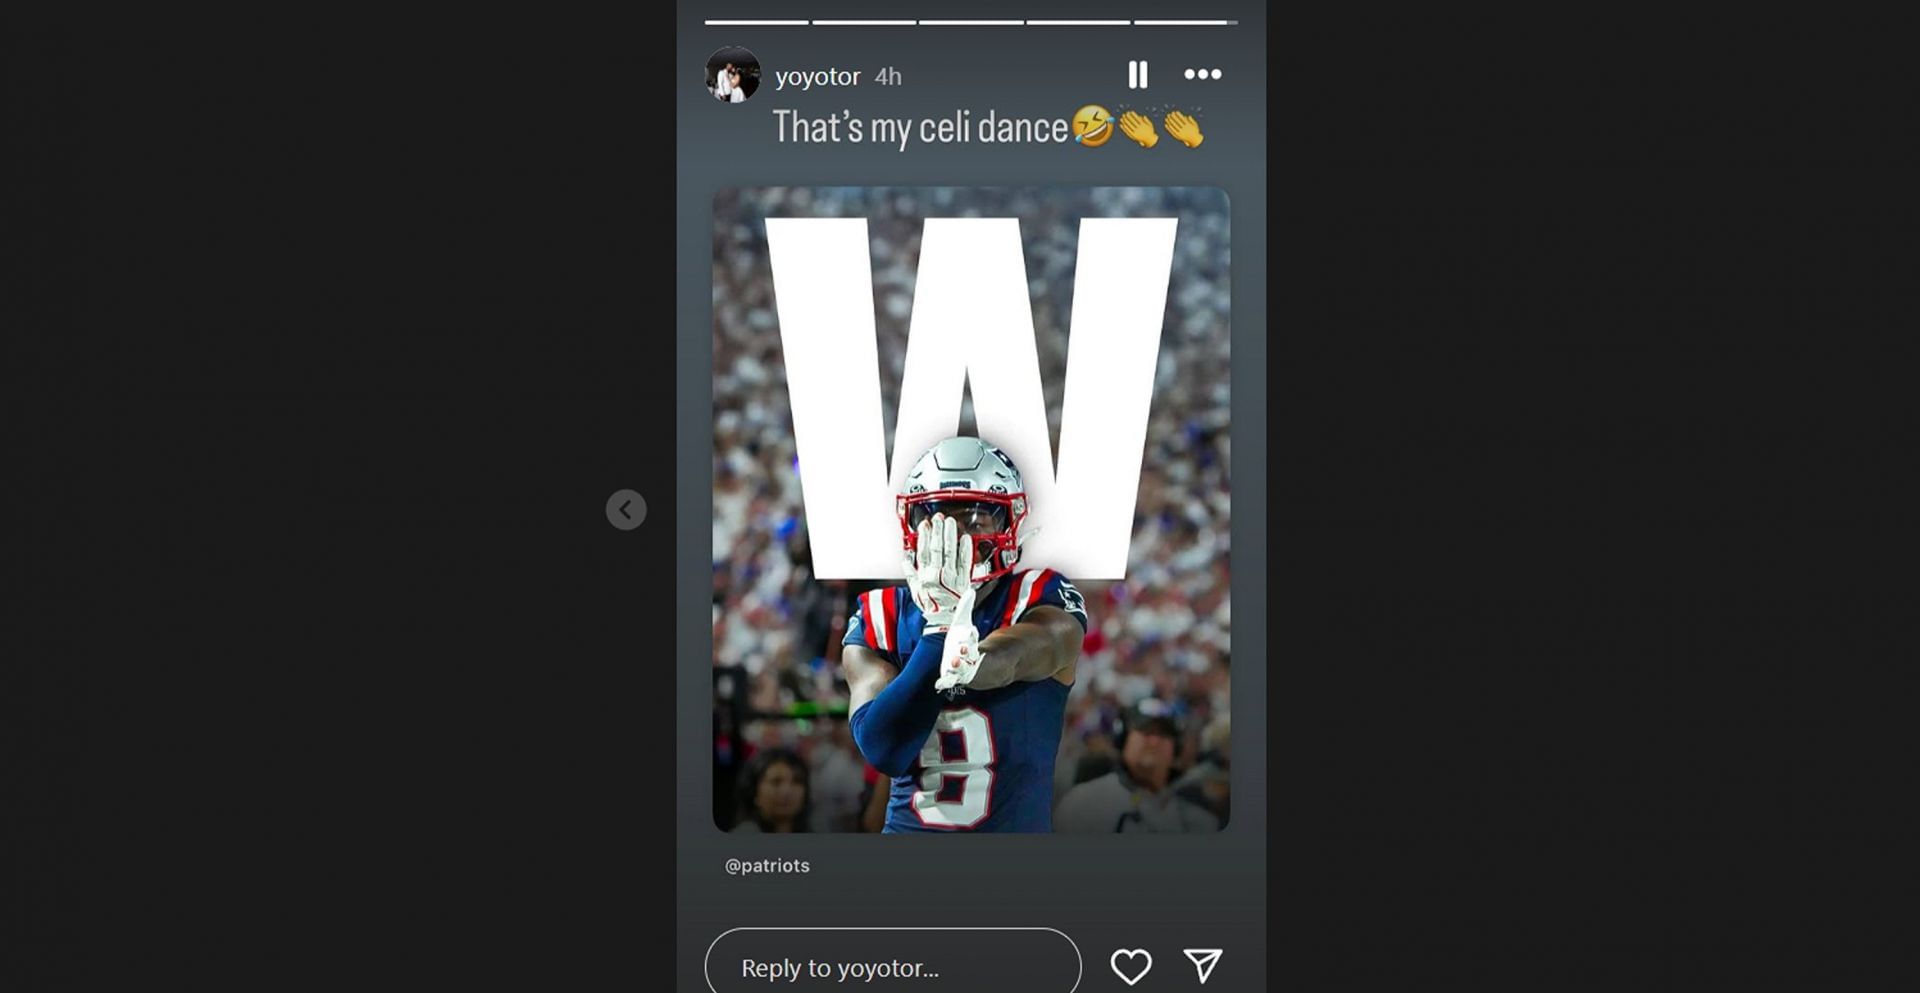Pause the story playback
Viewport: 1920px width, 993px height.
tap(1138, 75)
